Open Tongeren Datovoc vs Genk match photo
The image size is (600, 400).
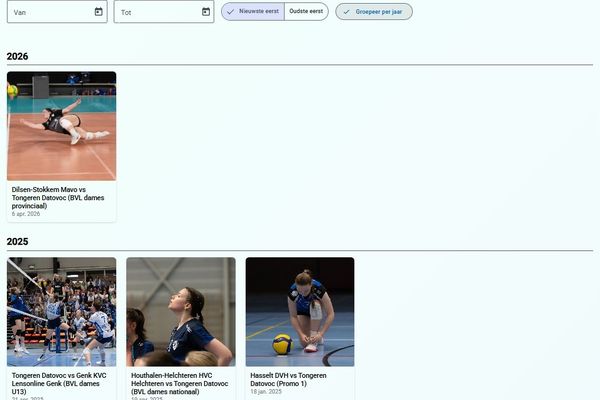point(61,312)
